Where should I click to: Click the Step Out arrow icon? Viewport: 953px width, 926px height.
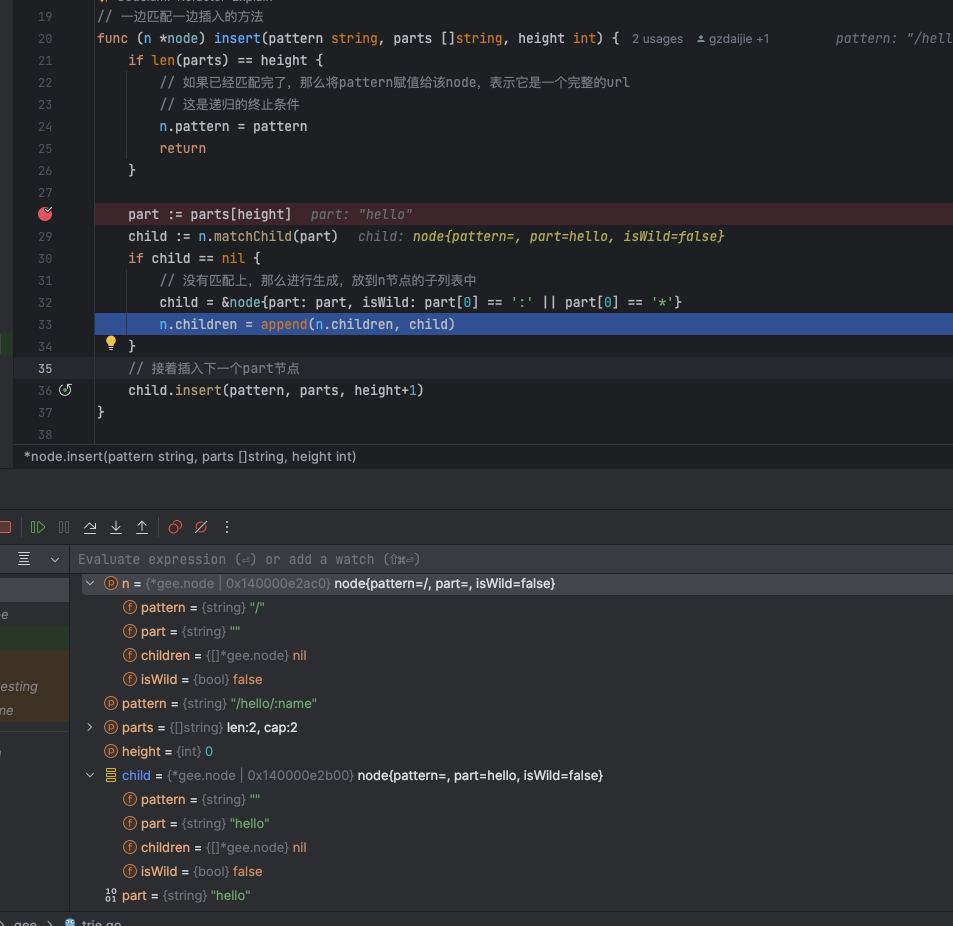coord(142,527)
